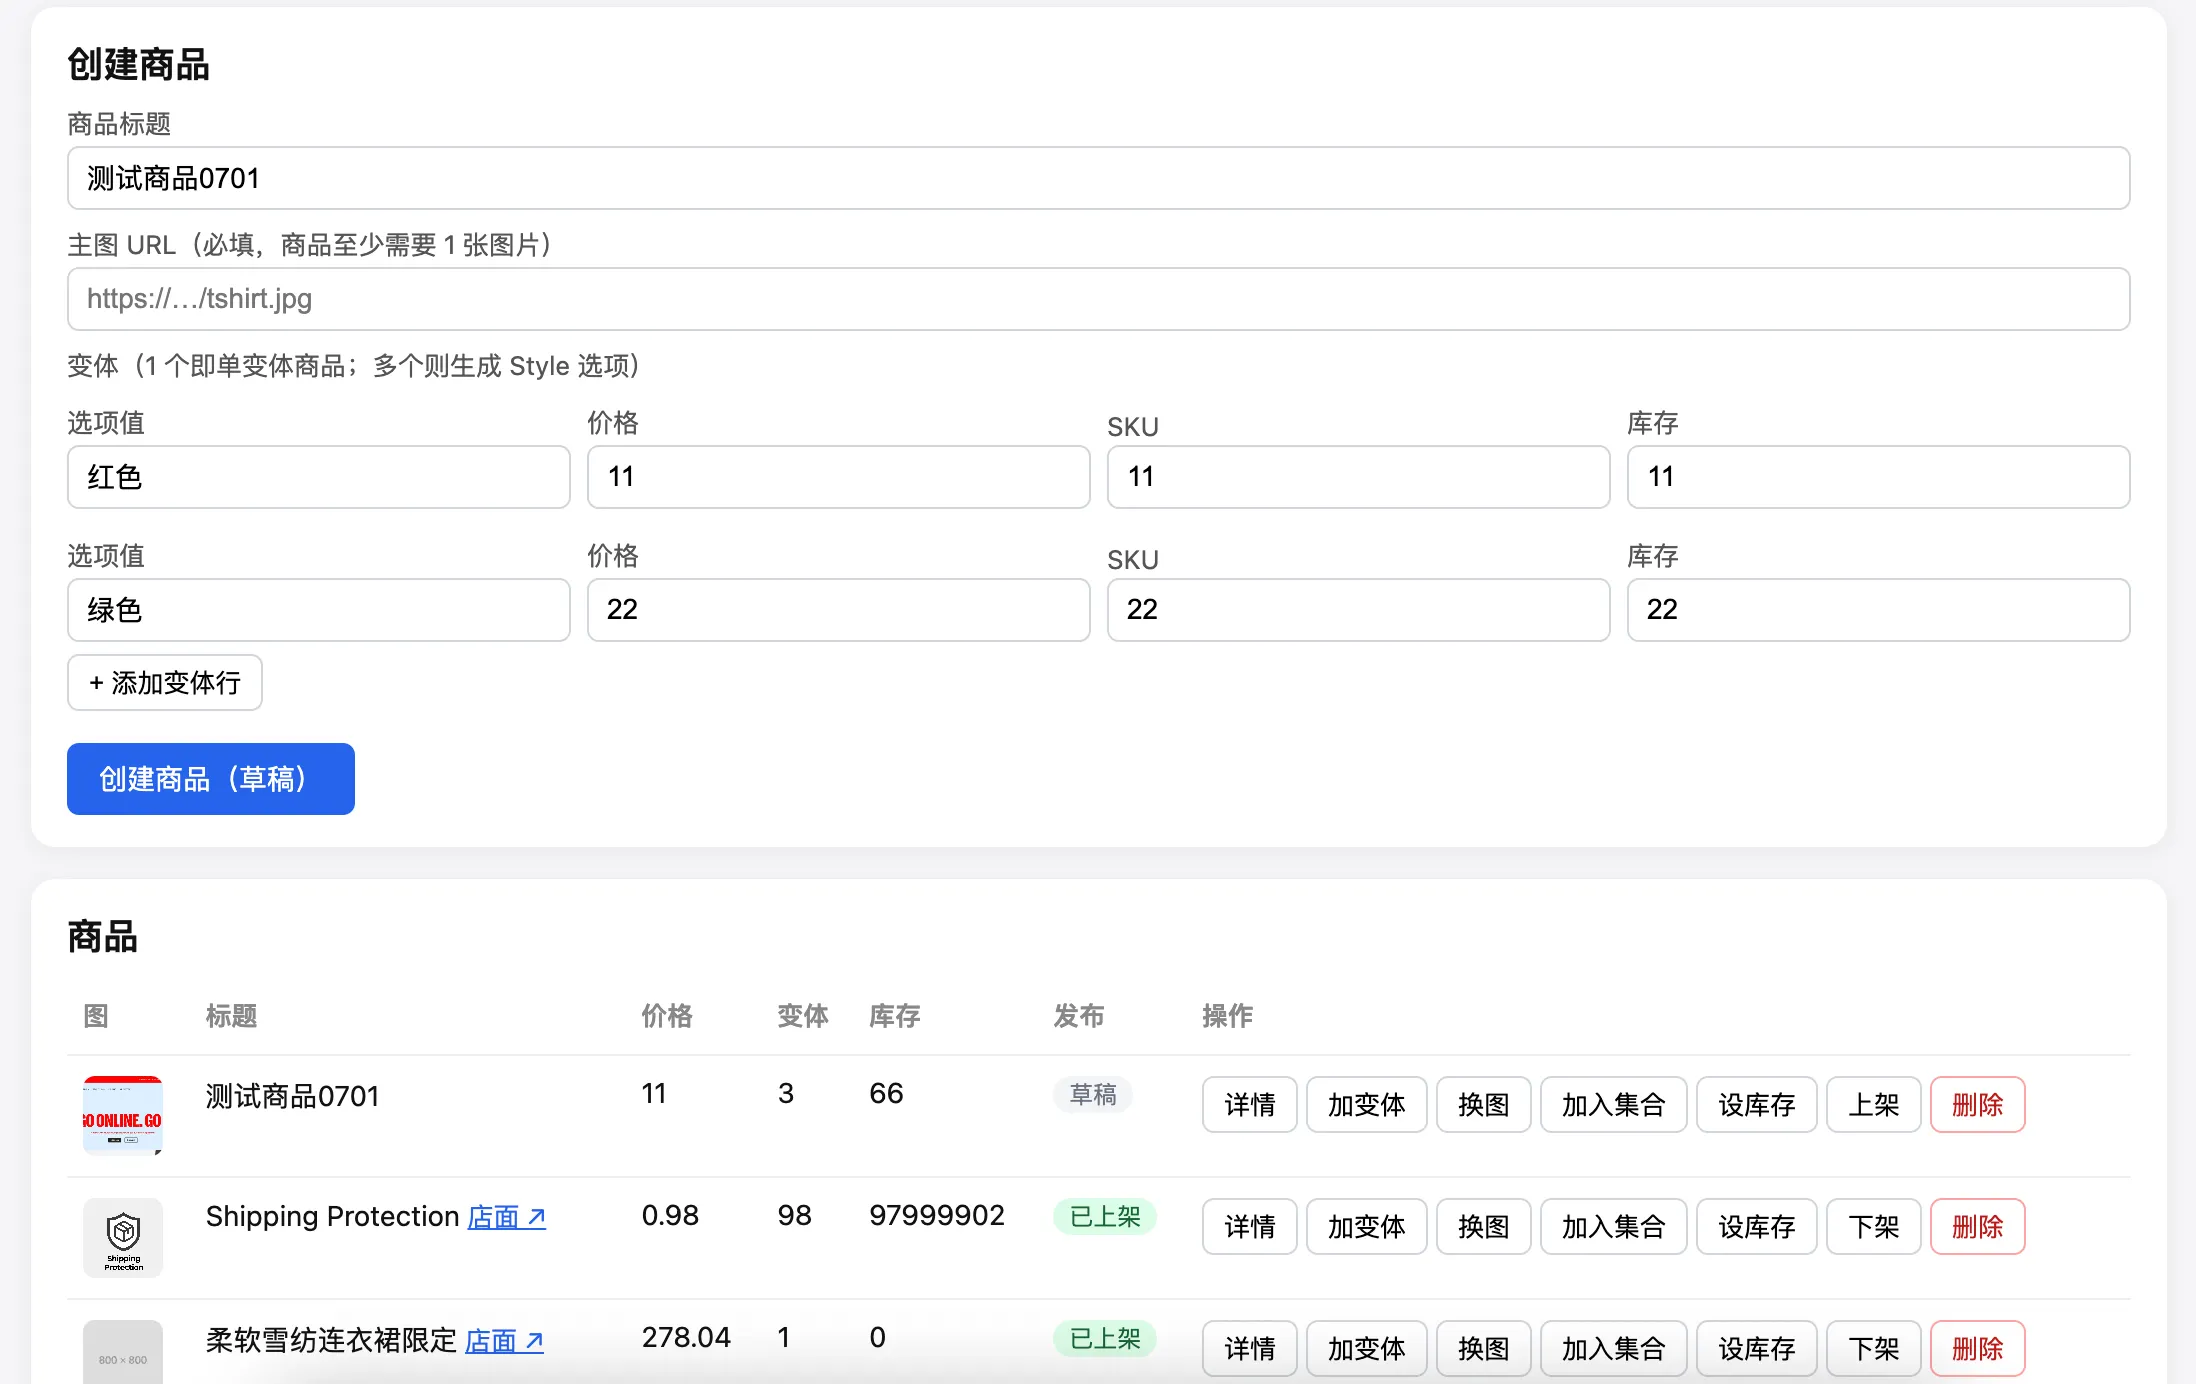Delete the Shipping Protection product
This screenshot has width=2196, height=1384.
(1978, 1227)
